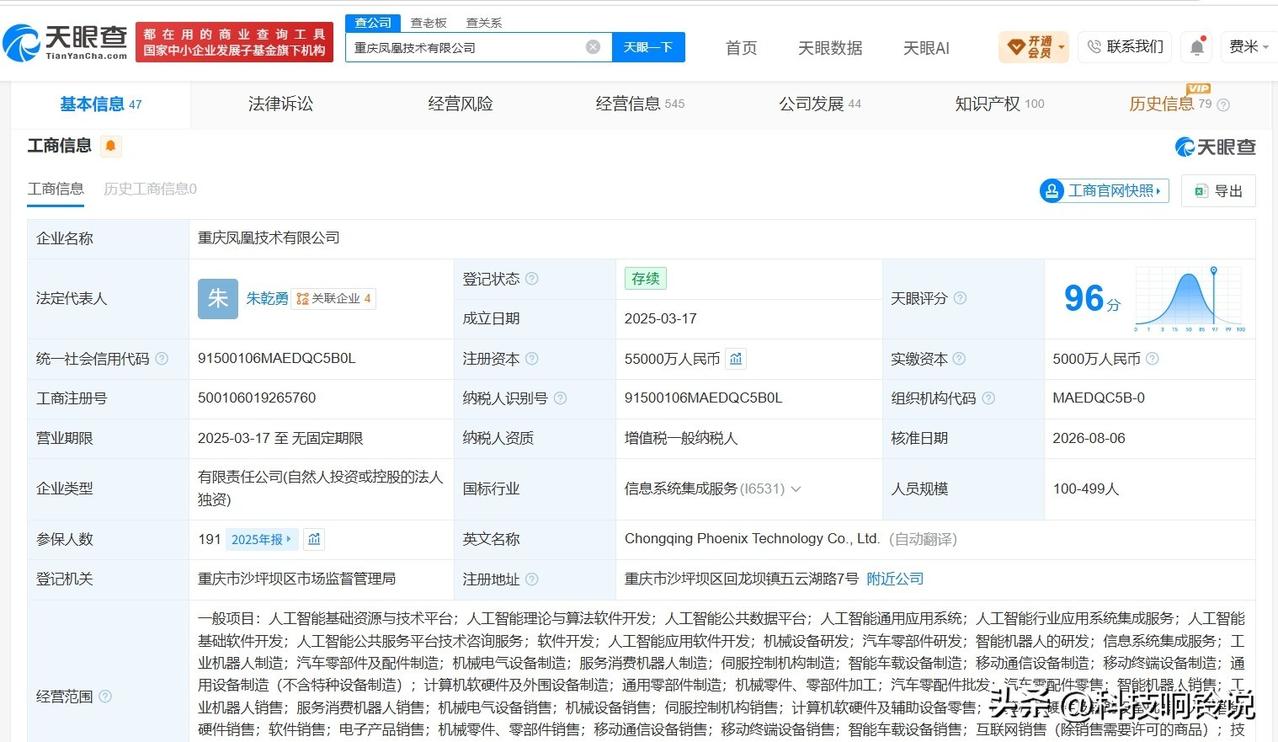Click the credit code 91500106MAEDQC5B0L under 统一社会信用代码

pyautogui.click(x=277, y=358)
